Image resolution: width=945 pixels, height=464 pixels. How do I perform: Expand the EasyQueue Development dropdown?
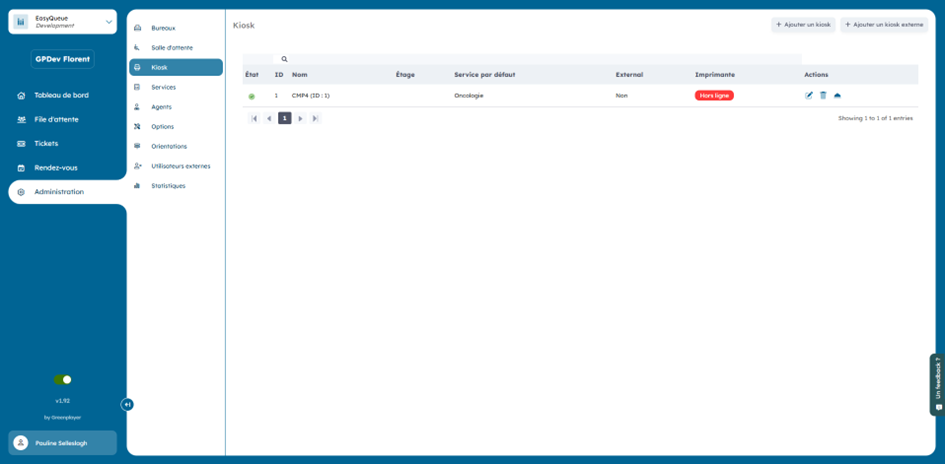(x=108, y=22)
